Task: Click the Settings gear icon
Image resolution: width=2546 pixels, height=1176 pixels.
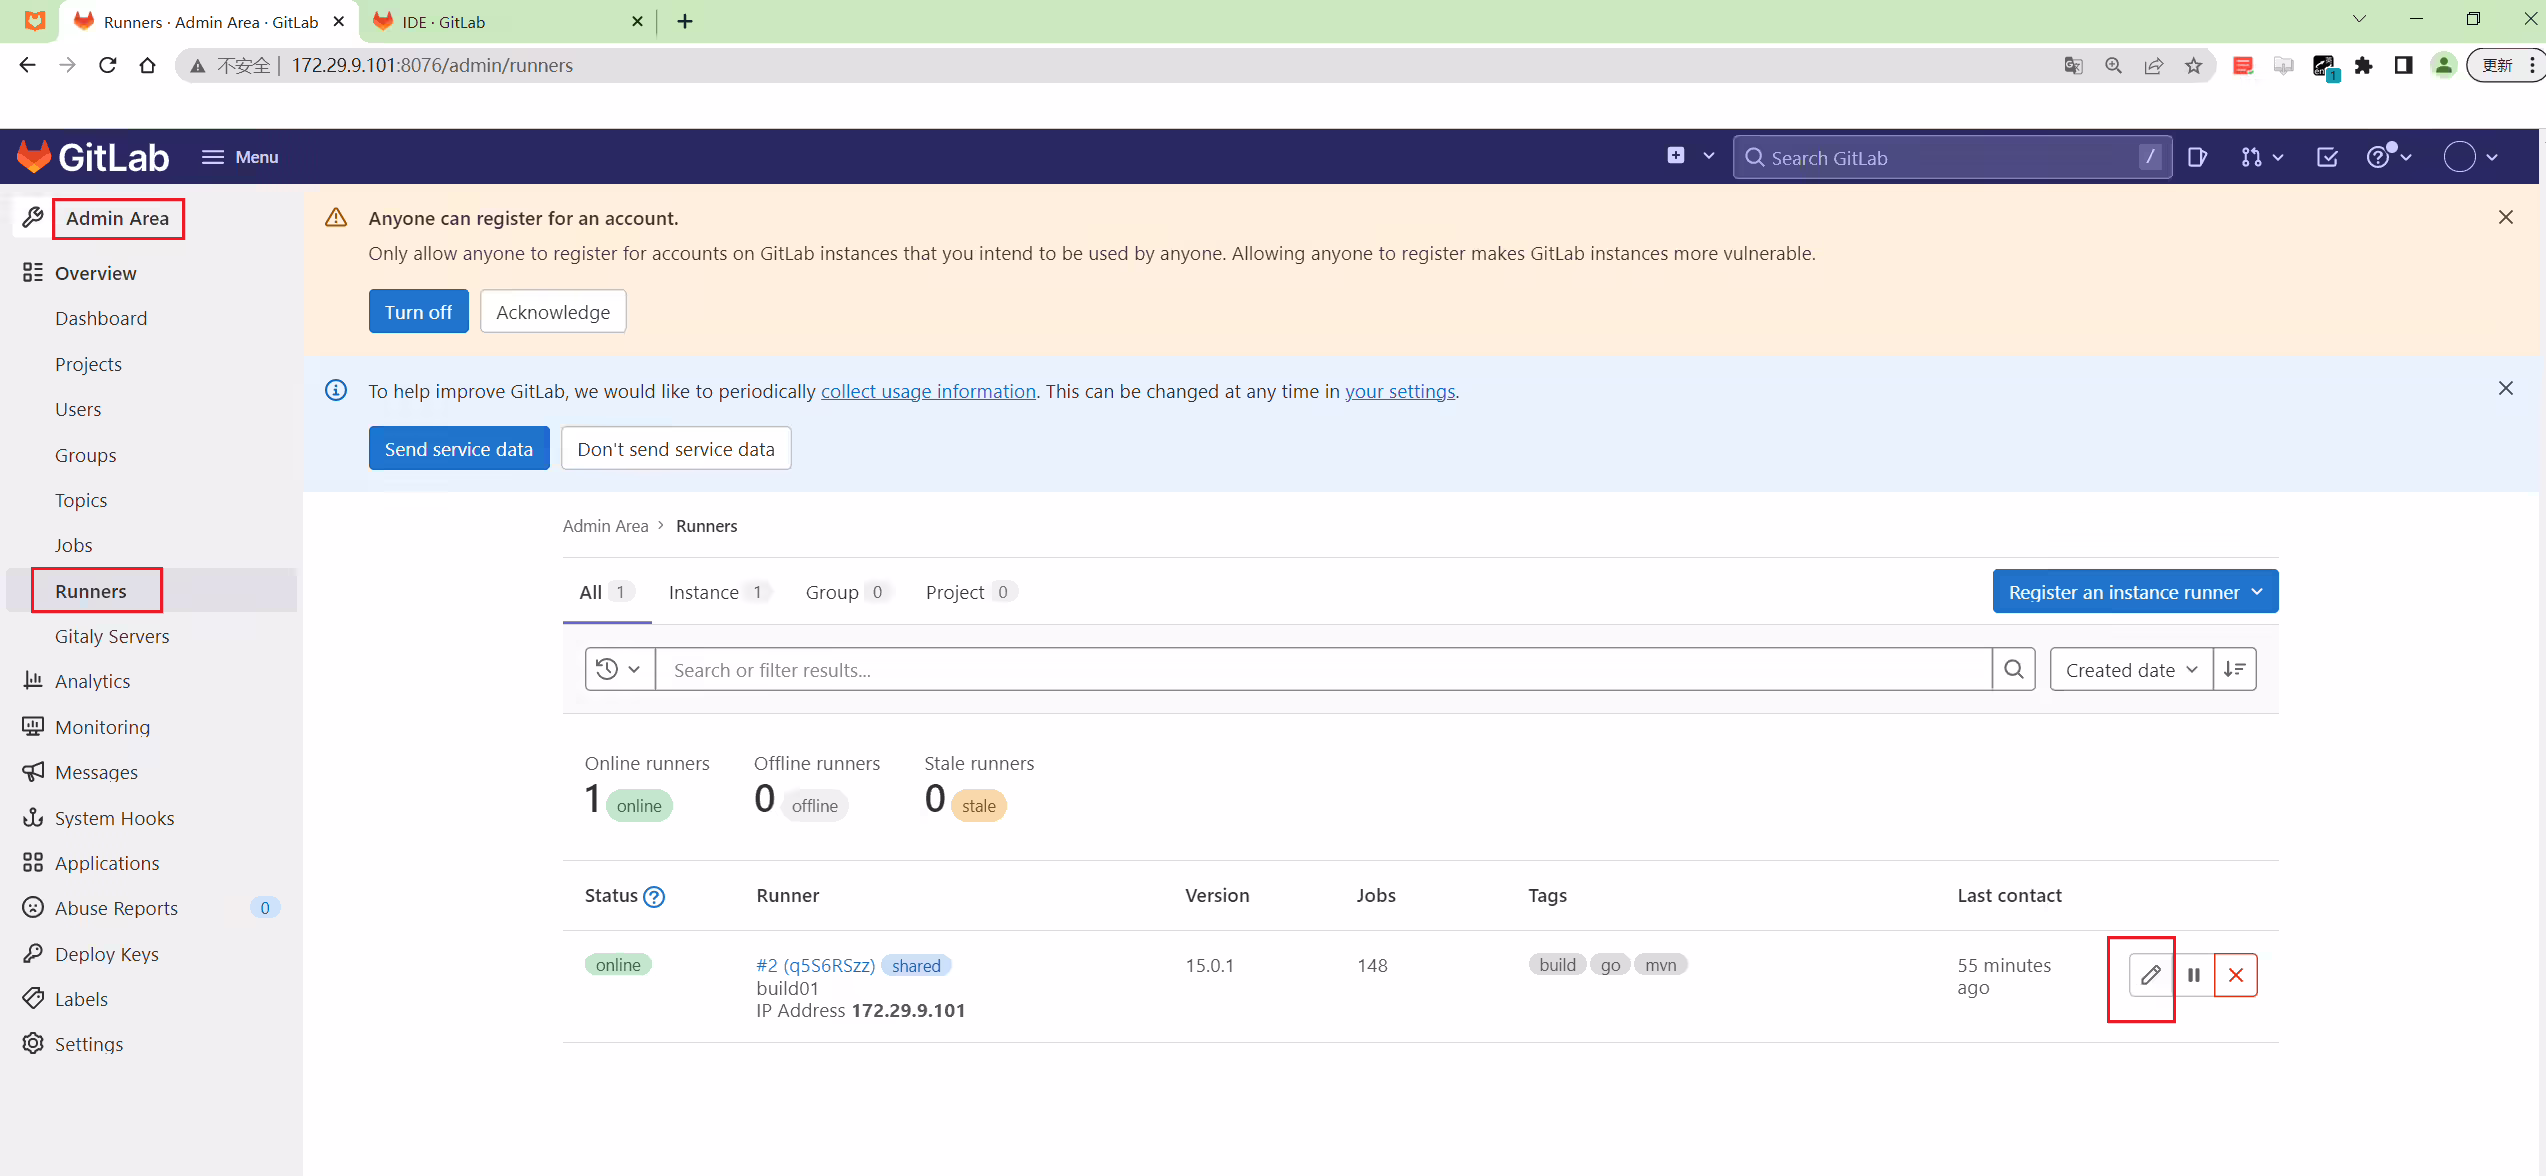Action: (x=33, y=1043)
